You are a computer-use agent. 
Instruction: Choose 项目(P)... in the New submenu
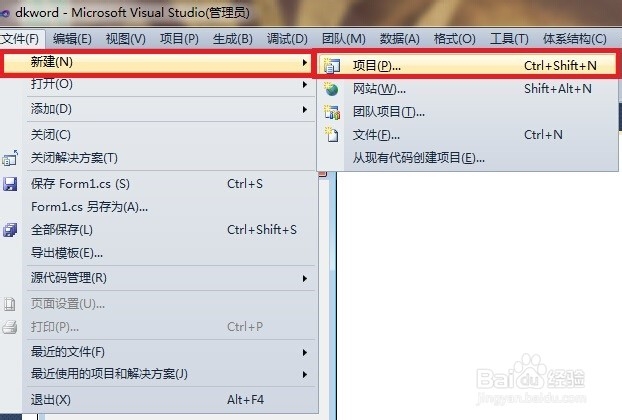(466, 65)
